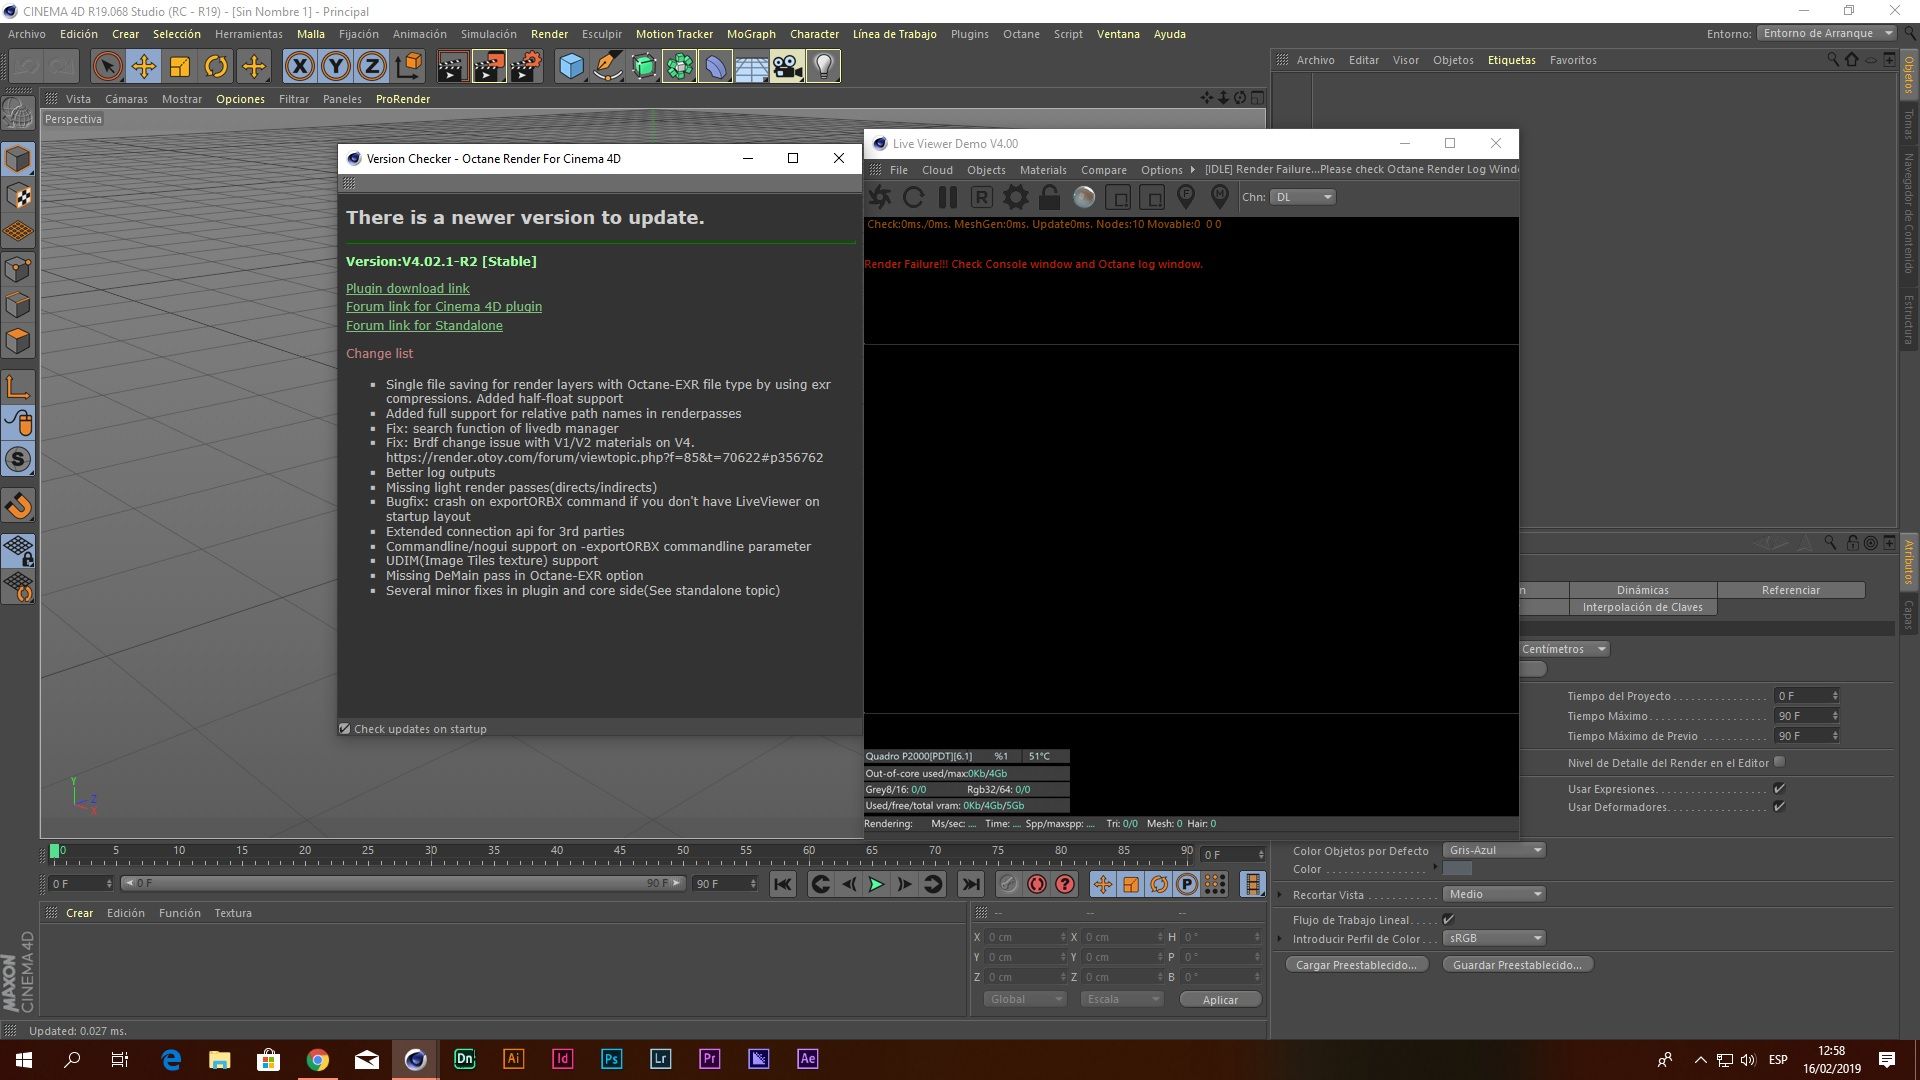This screenshot has height=1080, width=1920.
Task: Toggle Usar Deformadores checkbox
Action: click(x=1779, y=807)
